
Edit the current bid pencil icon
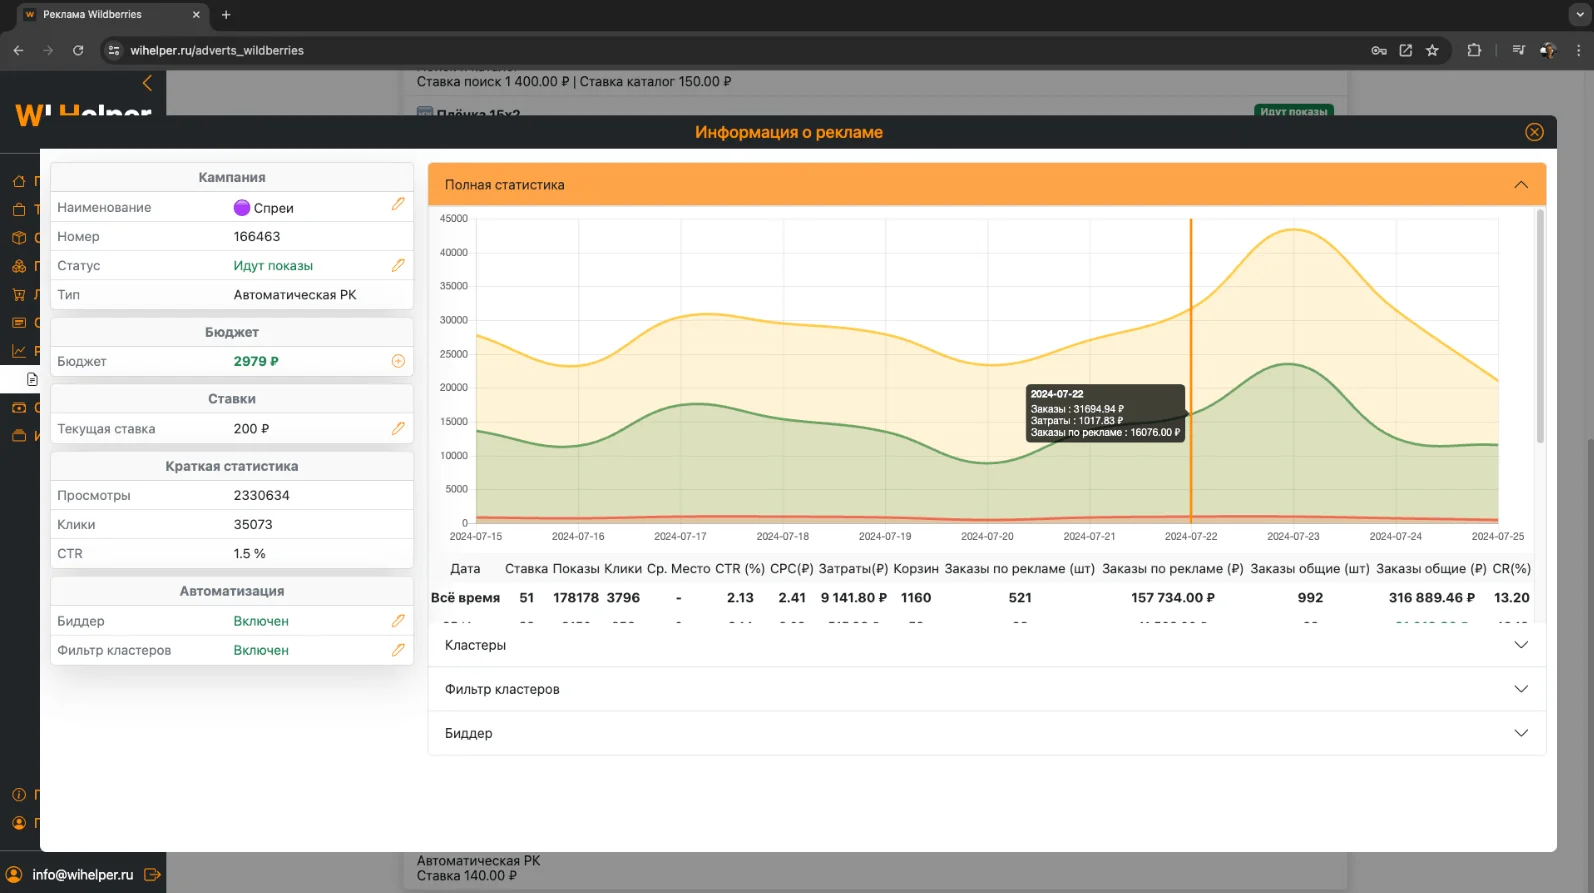(x=398, y=429)
